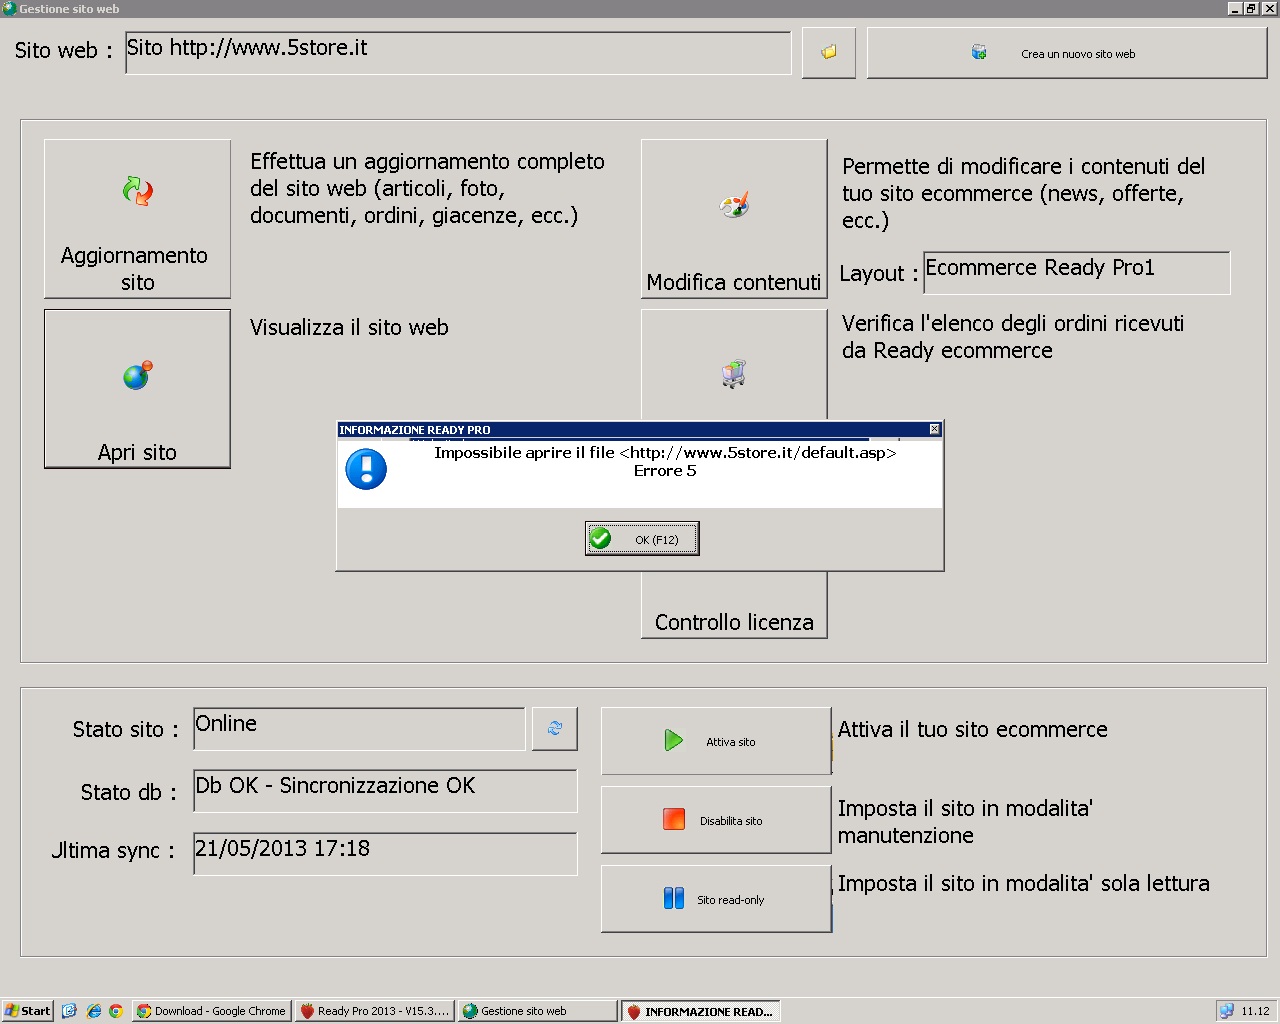Click the Impossibile aprire il file message text
The width and height of the screenshot is (1280, 1024).
[x=665, y=453]
